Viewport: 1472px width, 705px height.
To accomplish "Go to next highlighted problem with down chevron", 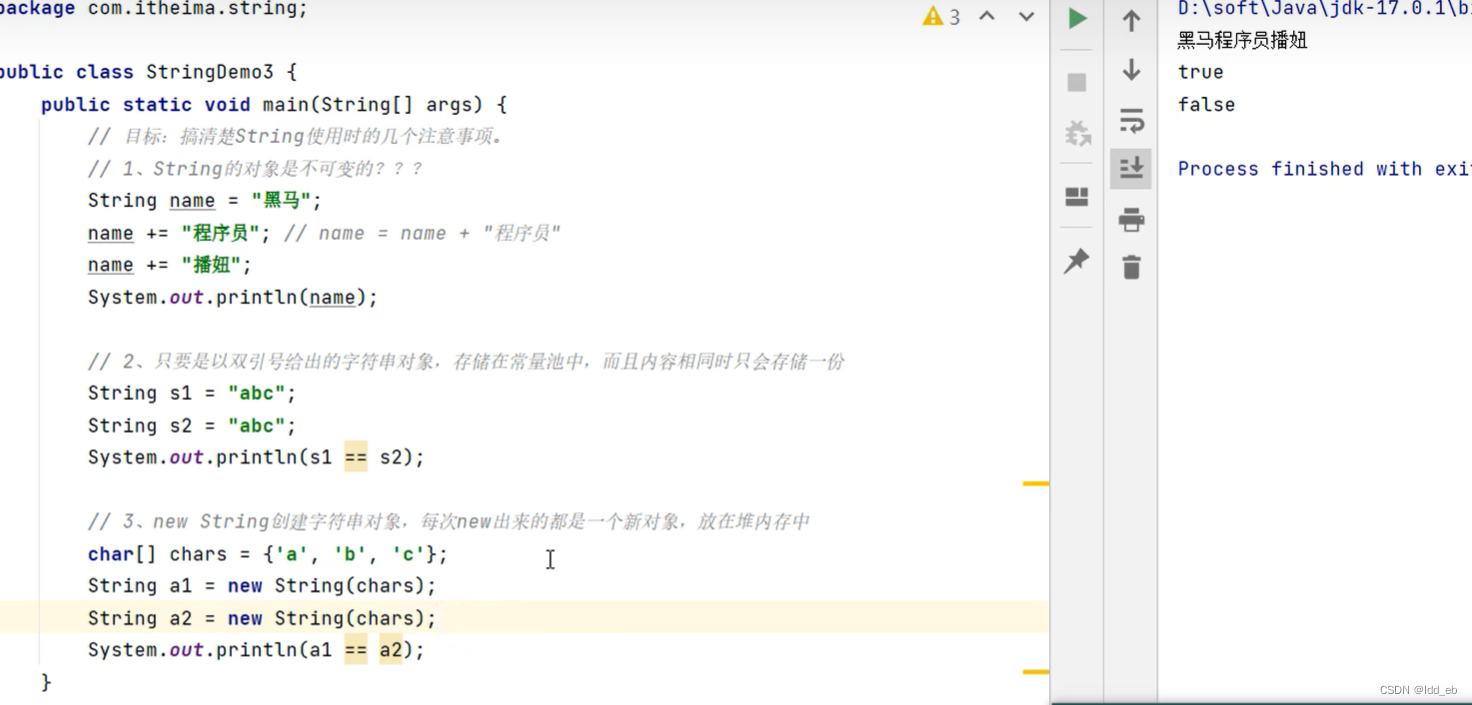I will (1026, 16).
